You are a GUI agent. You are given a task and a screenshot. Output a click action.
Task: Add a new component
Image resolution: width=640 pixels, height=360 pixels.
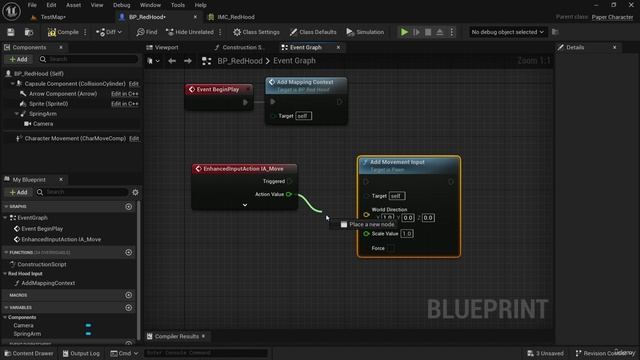tap(18, 59)
